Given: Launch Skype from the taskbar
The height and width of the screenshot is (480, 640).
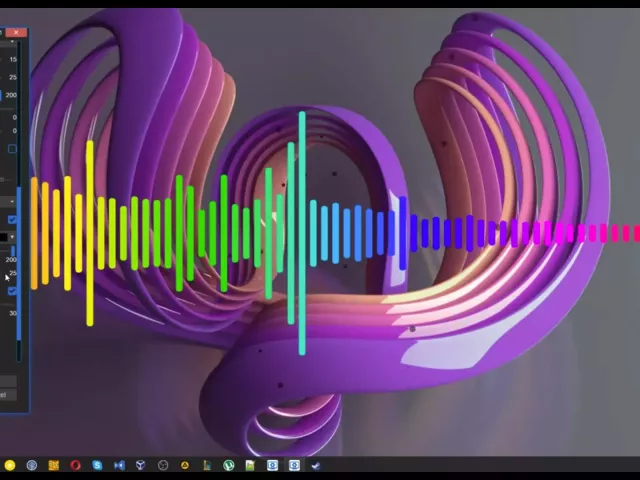Looking at the screenshot, I should 97,465.
